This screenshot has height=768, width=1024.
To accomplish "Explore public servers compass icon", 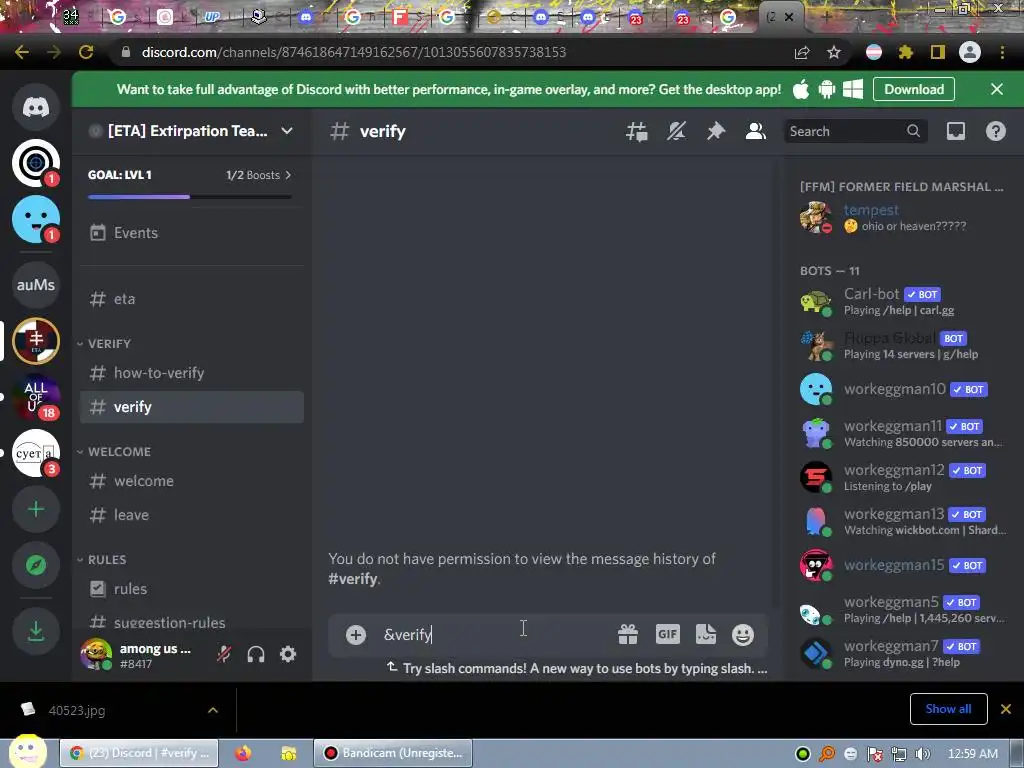I will 36,565.
